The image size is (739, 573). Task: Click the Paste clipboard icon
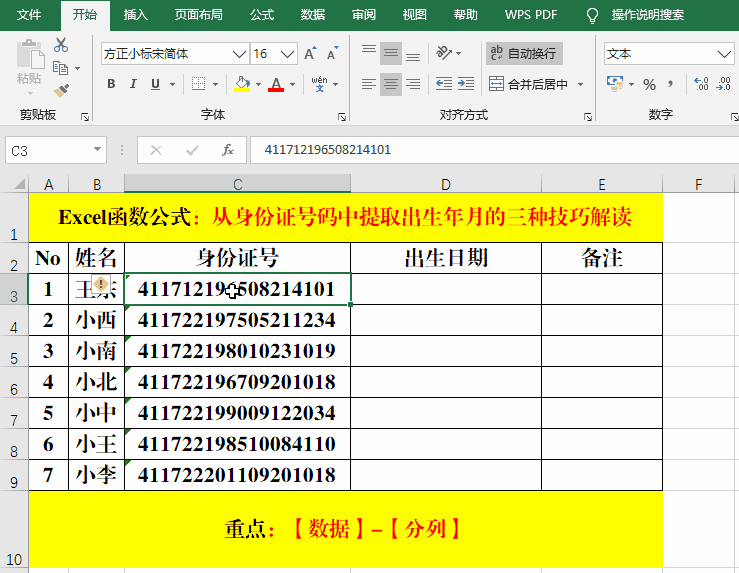click(30, 54)
